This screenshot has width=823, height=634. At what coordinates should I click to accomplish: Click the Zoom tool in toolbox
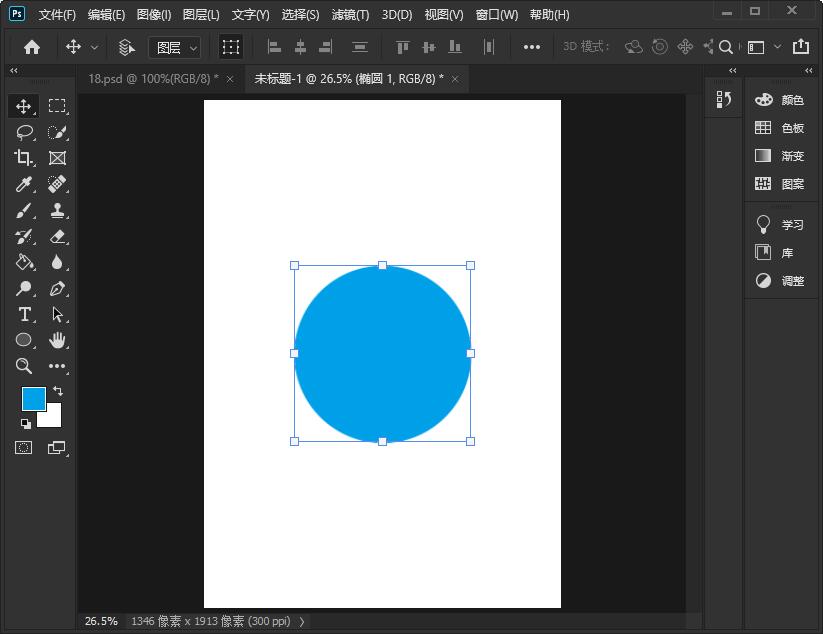tap(24, 367)
